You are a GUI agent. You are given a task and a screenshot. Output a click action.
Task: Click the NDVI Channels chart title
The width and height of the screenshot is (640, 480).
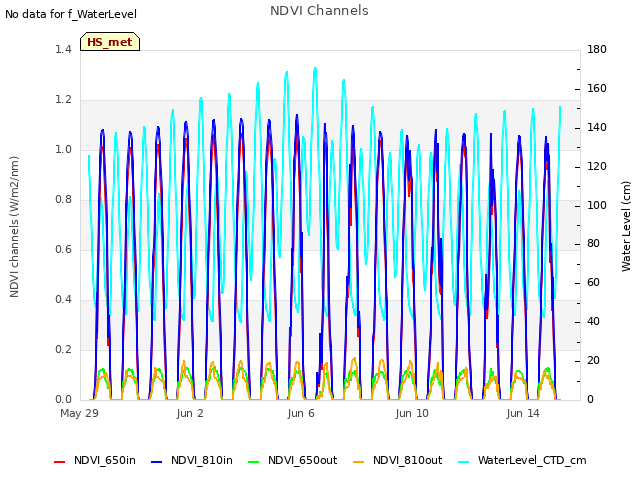click(319, 11)
